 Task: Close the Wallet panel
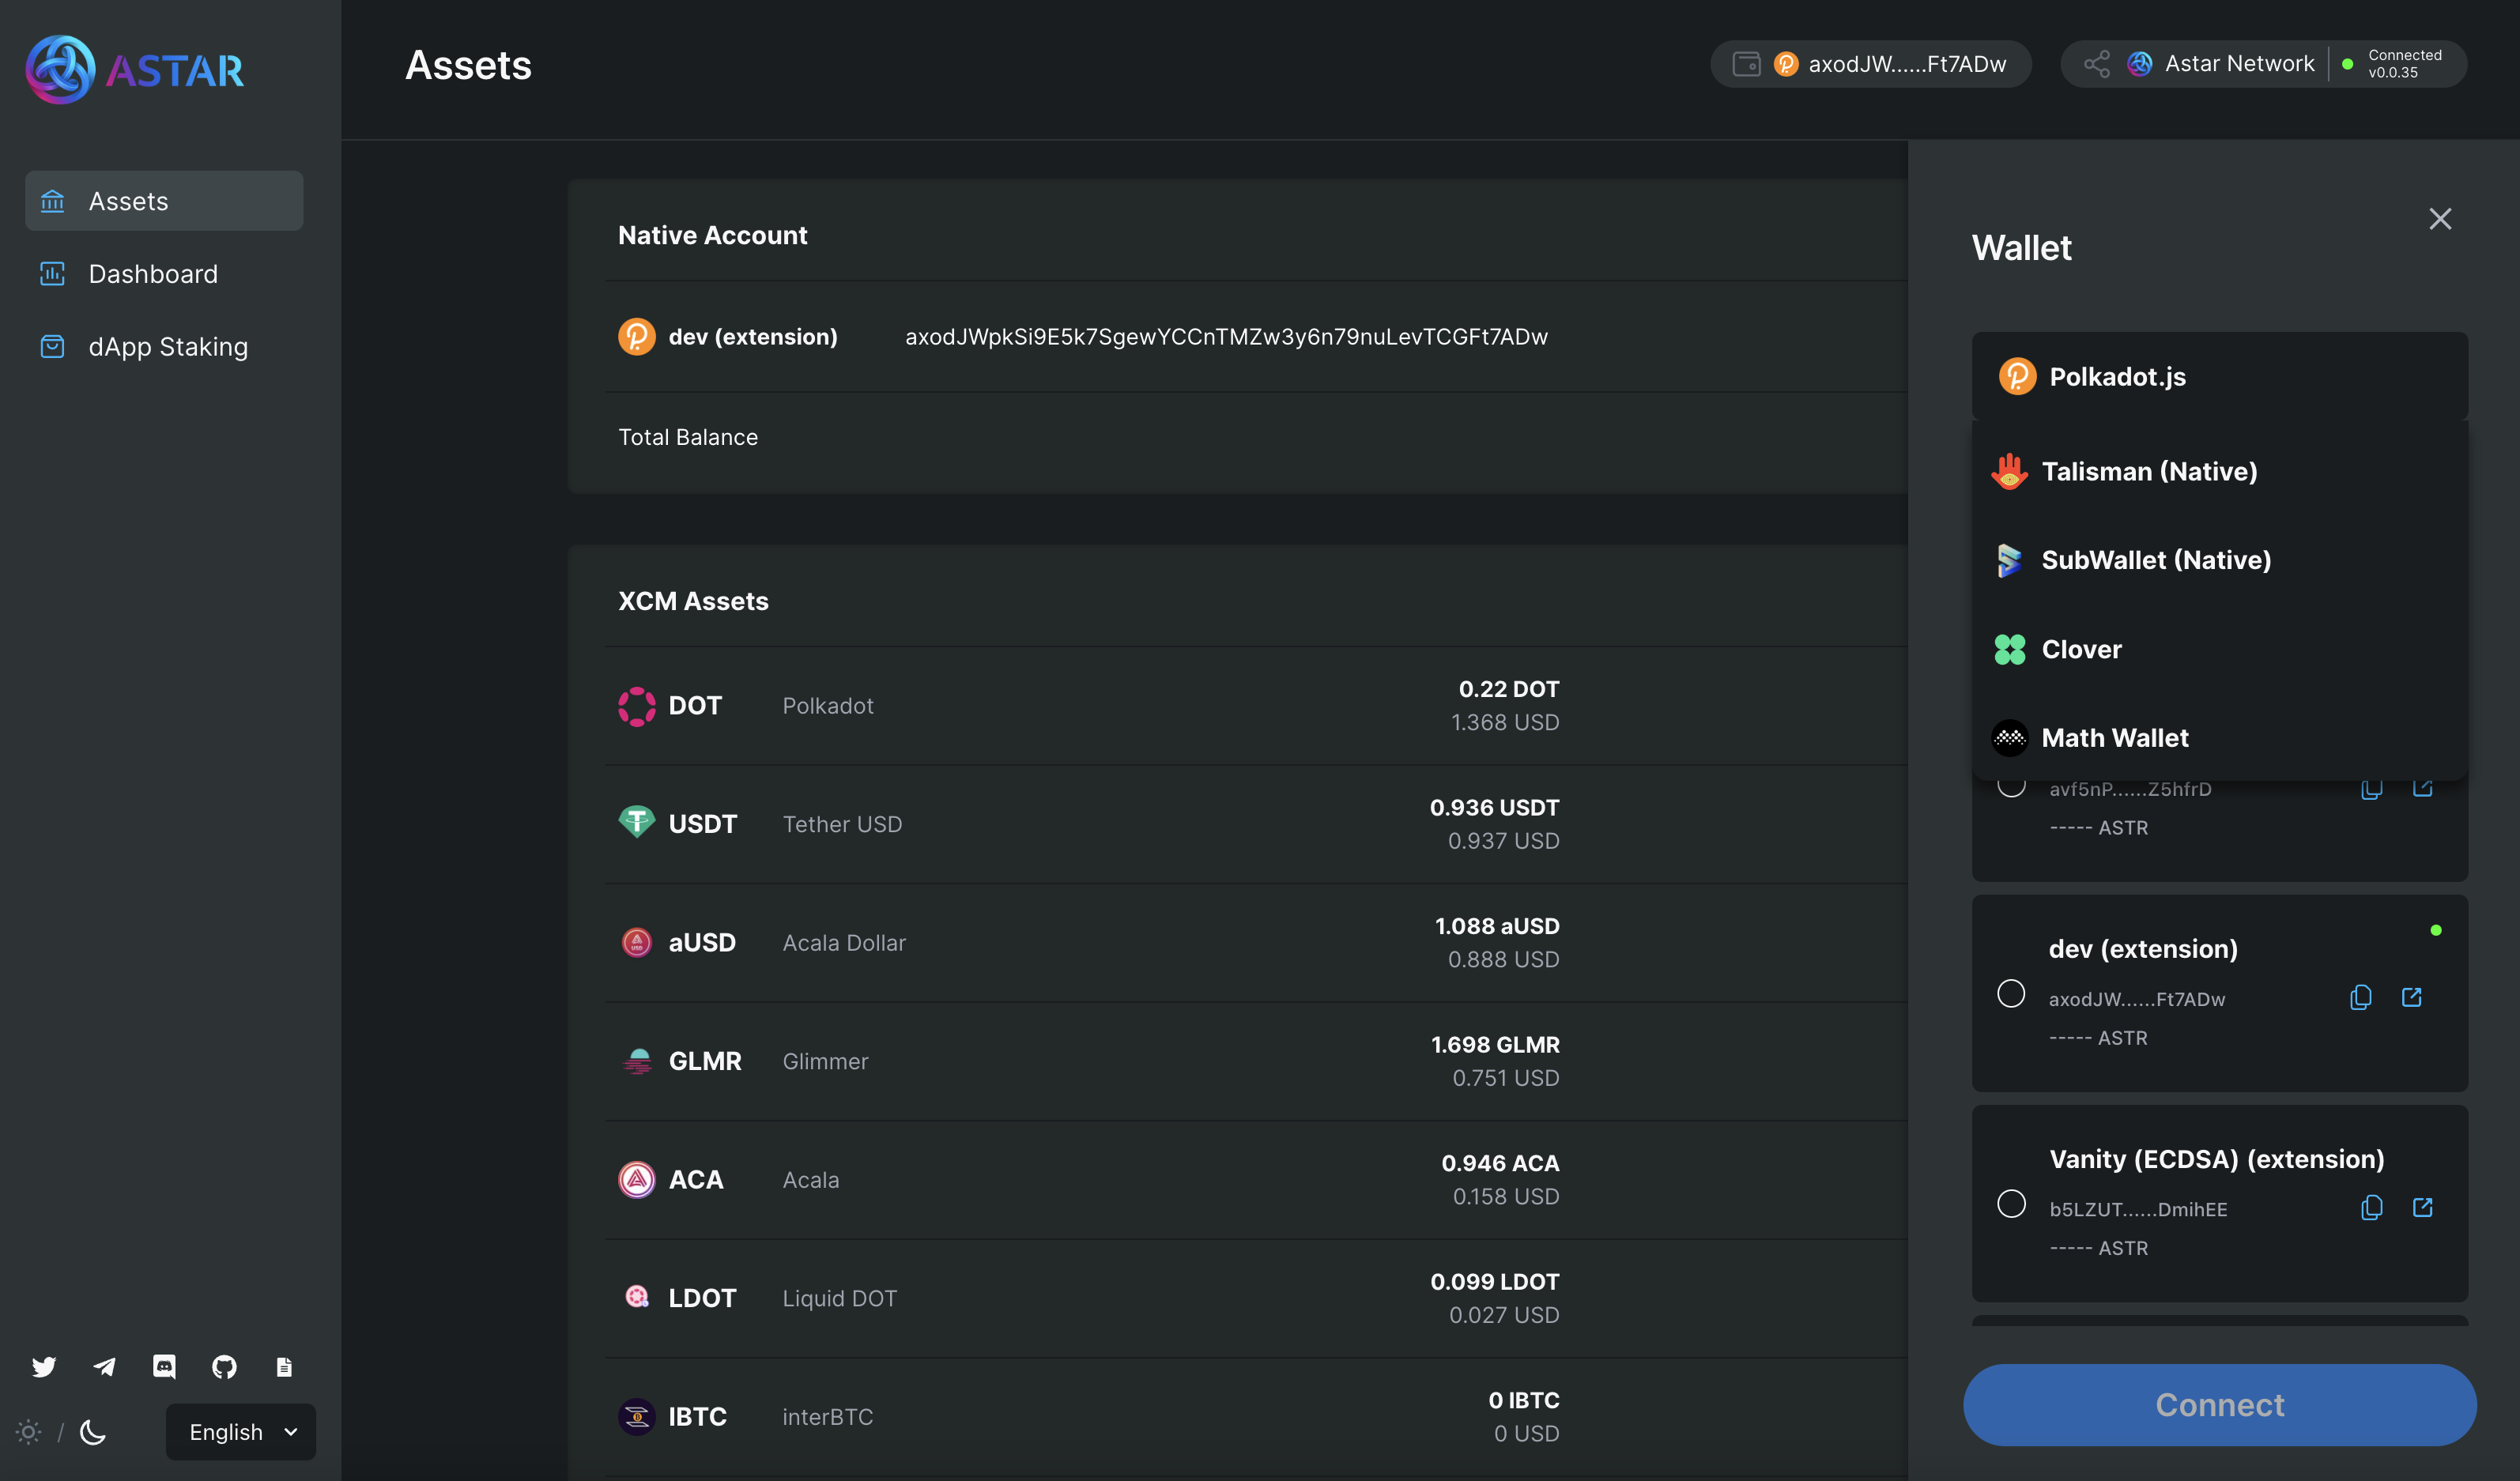[x=2440, y=219]
